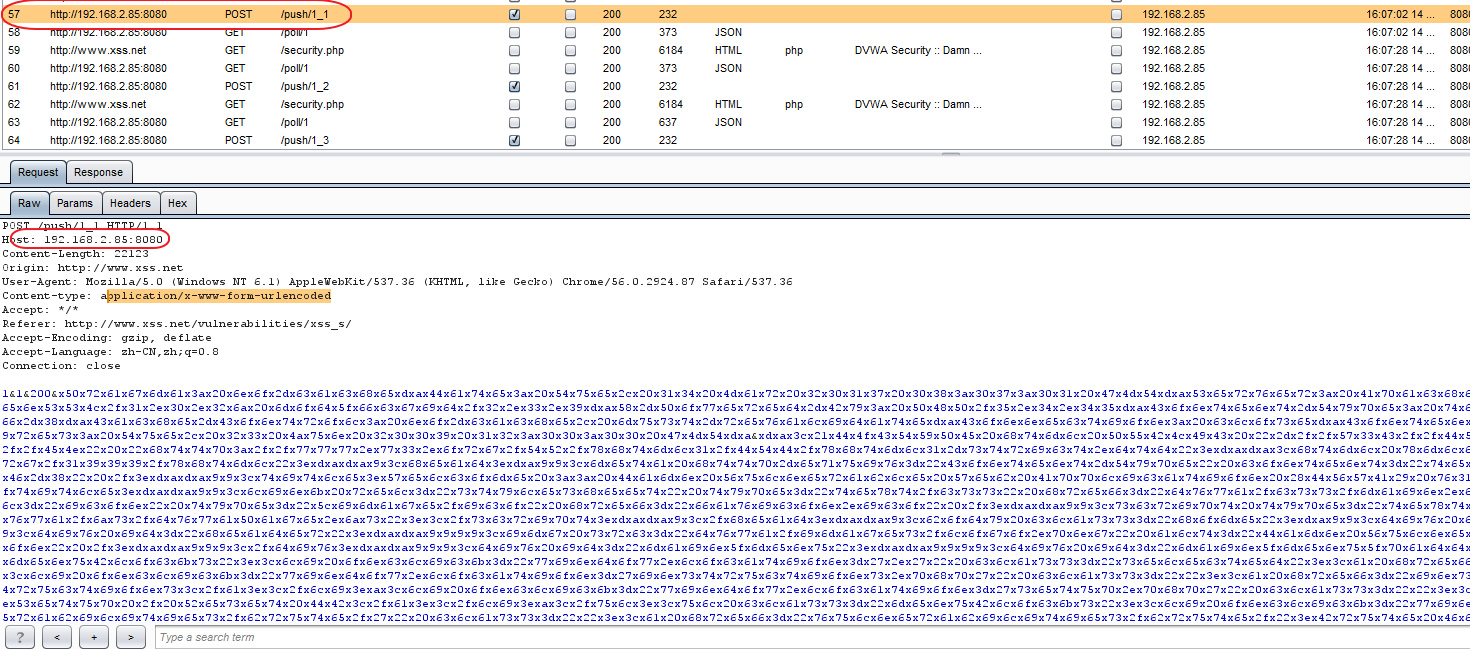Select history row 61 POST /push/1_2
Screen dimensions: 1470x649
304,86
